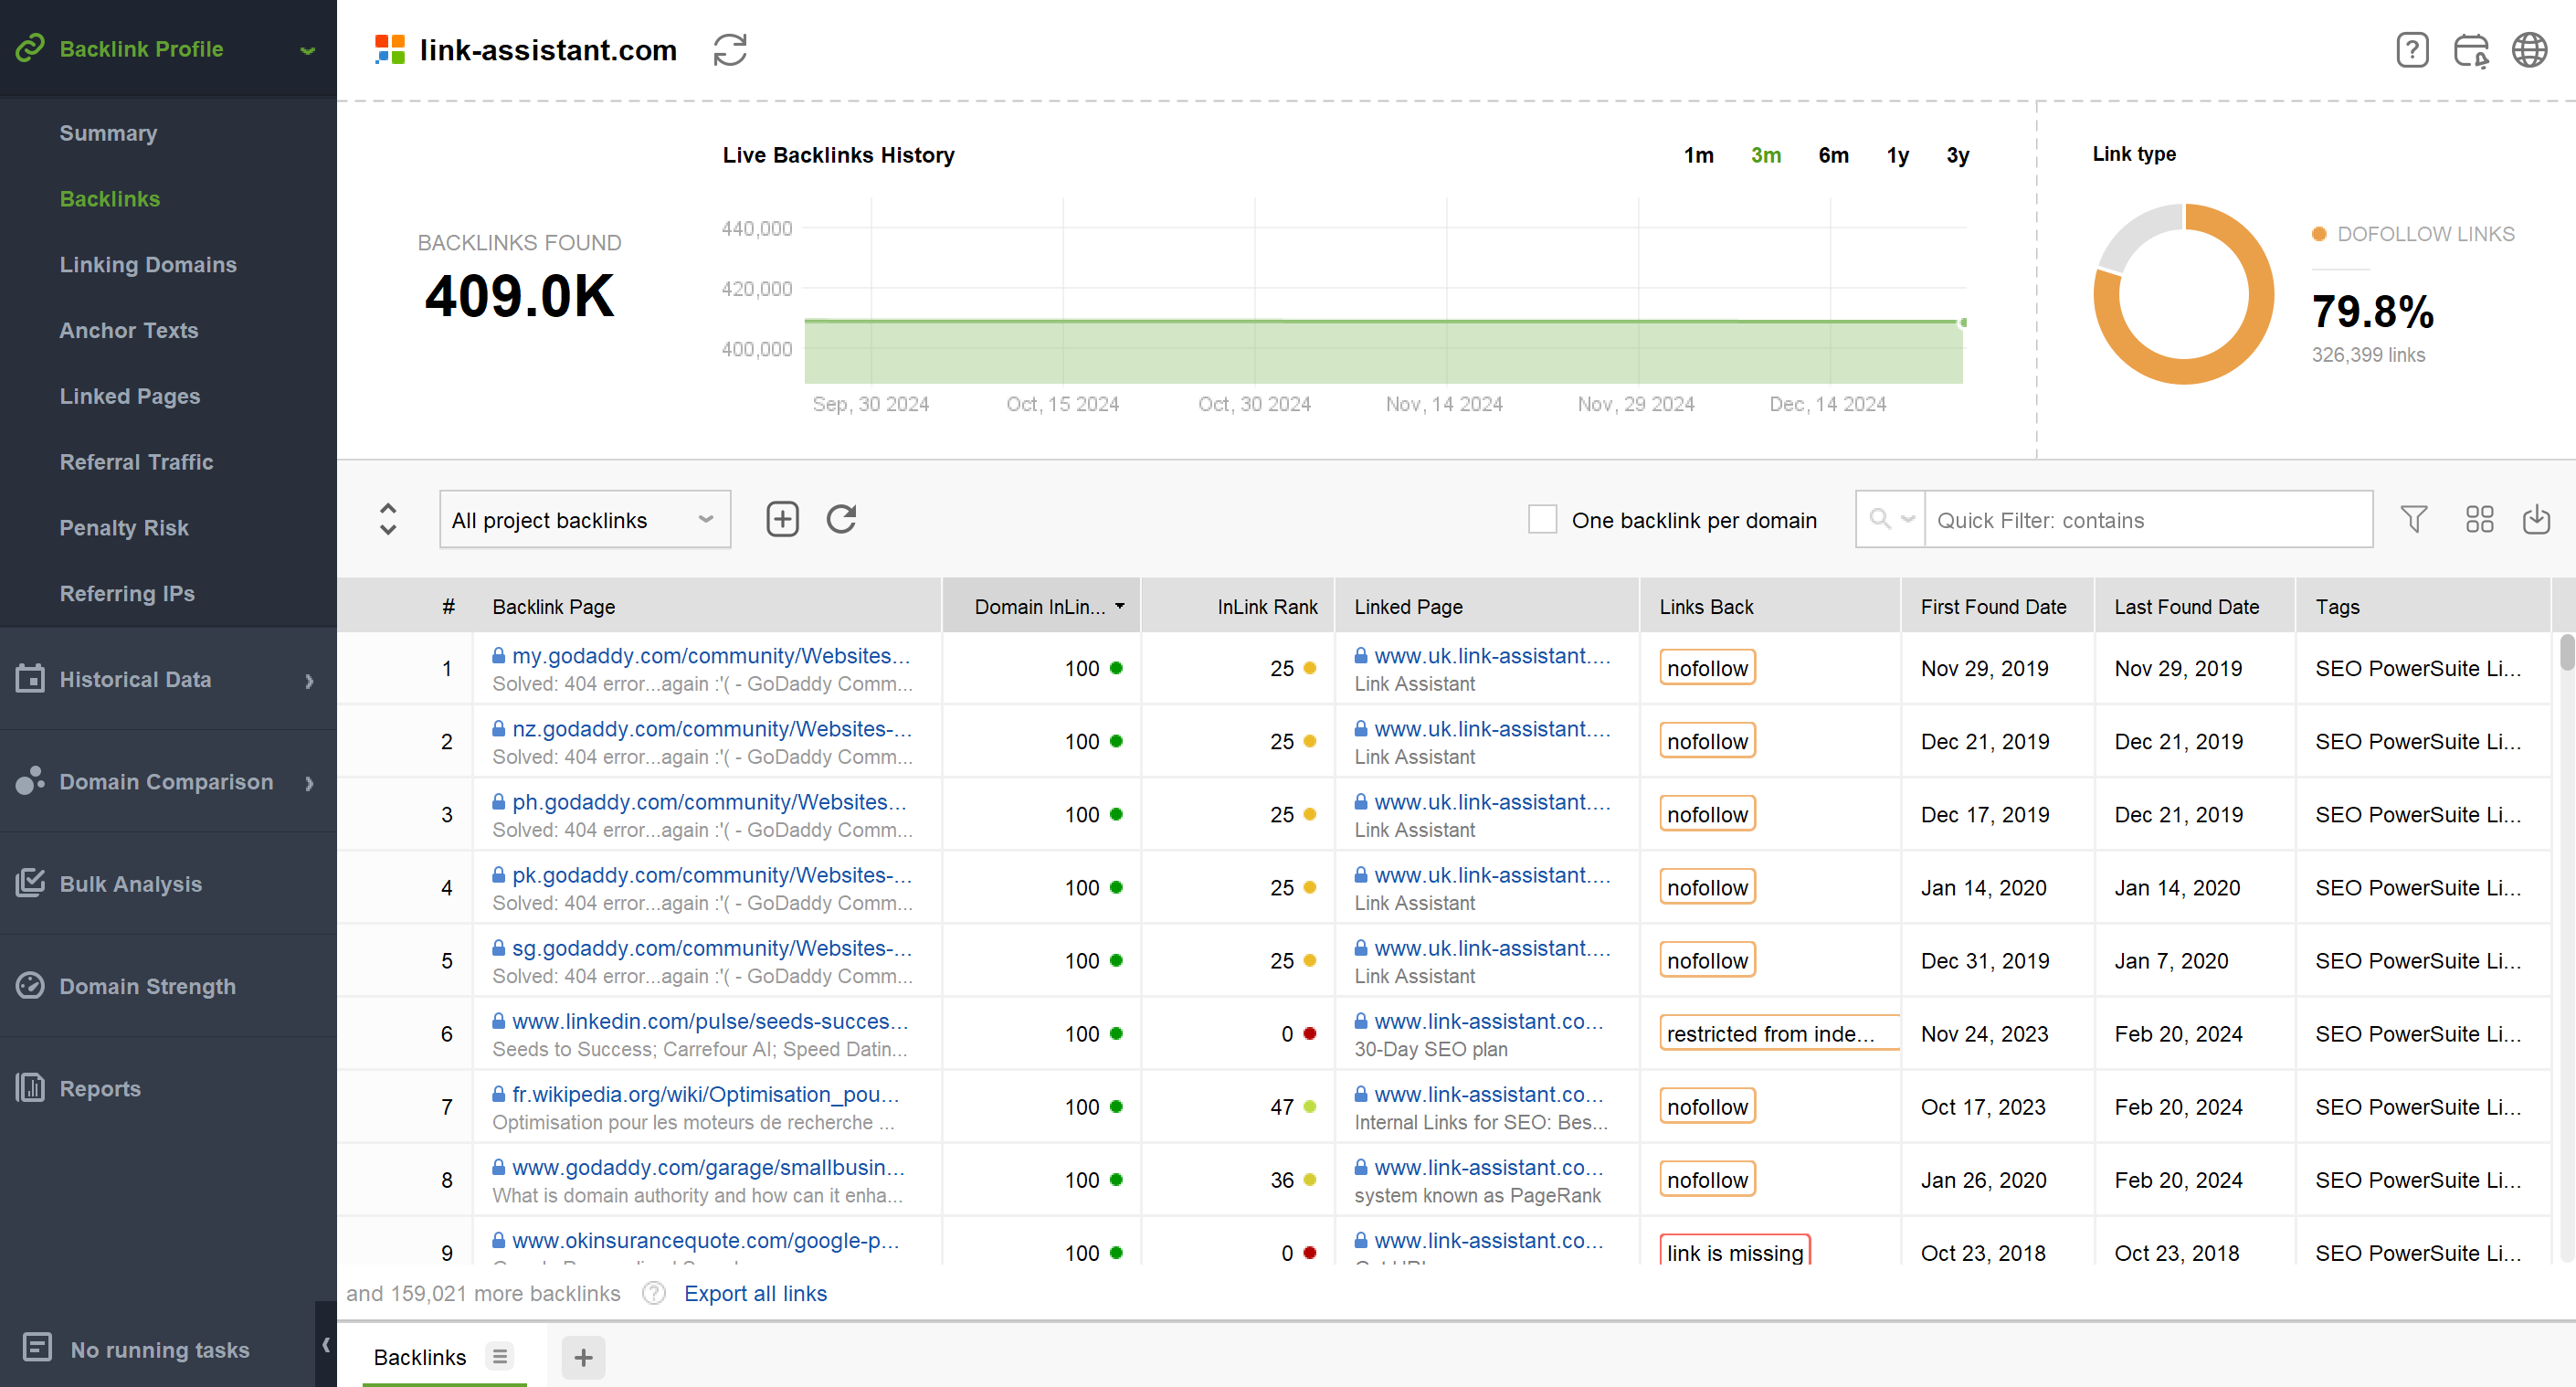Click lock icon on my.godaddy.com row
The height and width of the screenshot is (1387, 2576).
[498, 656]
